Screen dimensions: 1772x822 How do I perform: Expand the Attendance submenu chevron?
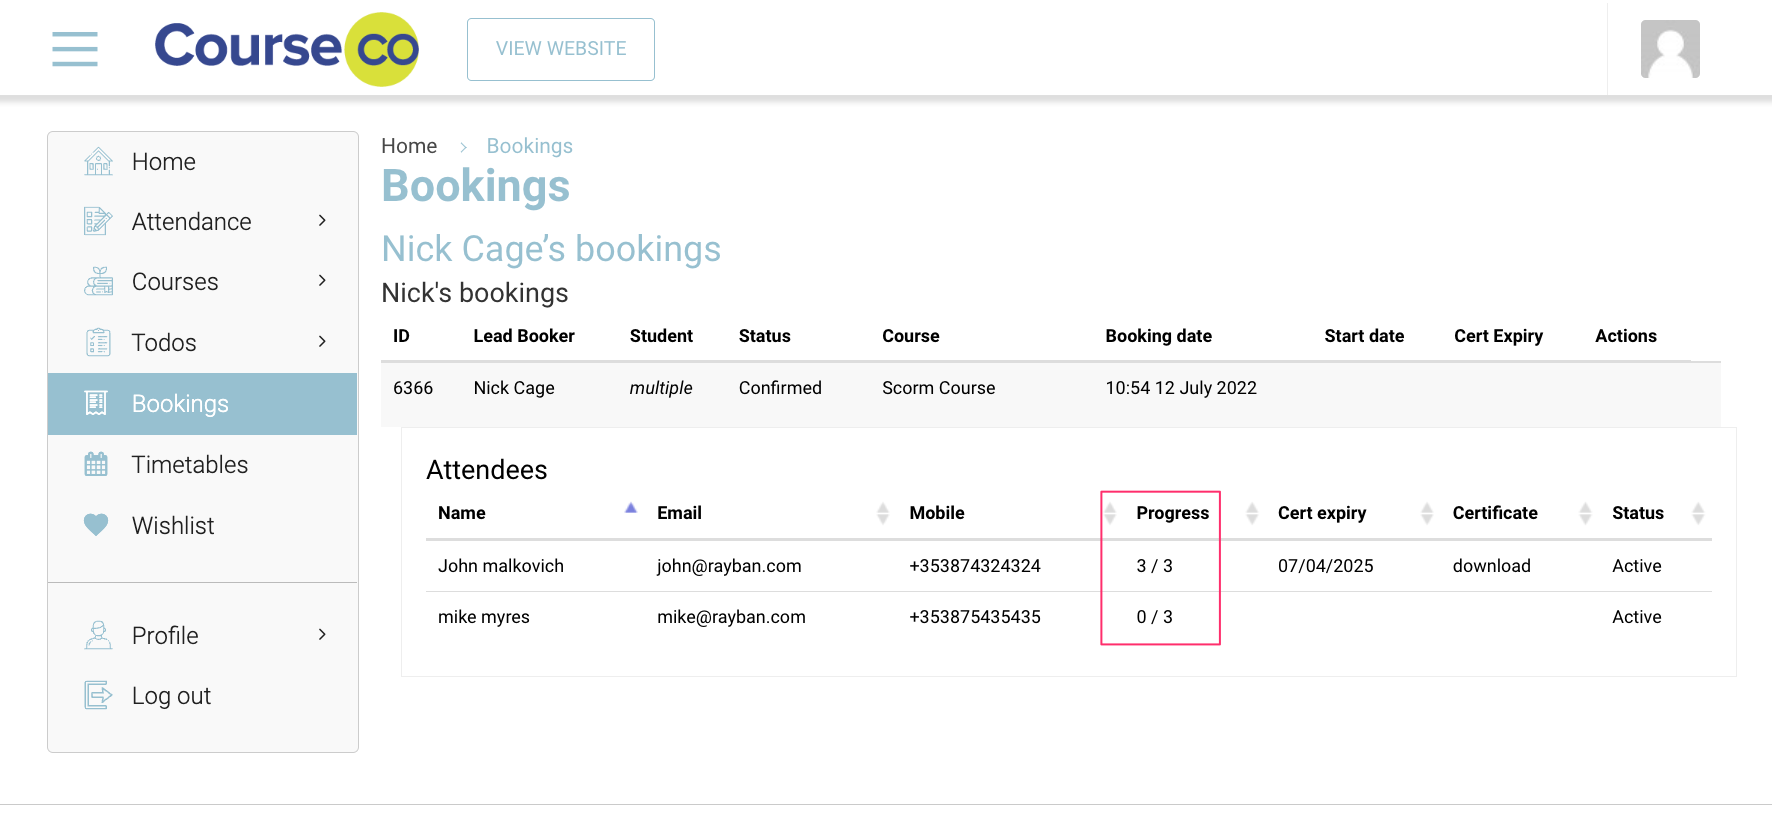click(322, 221)
